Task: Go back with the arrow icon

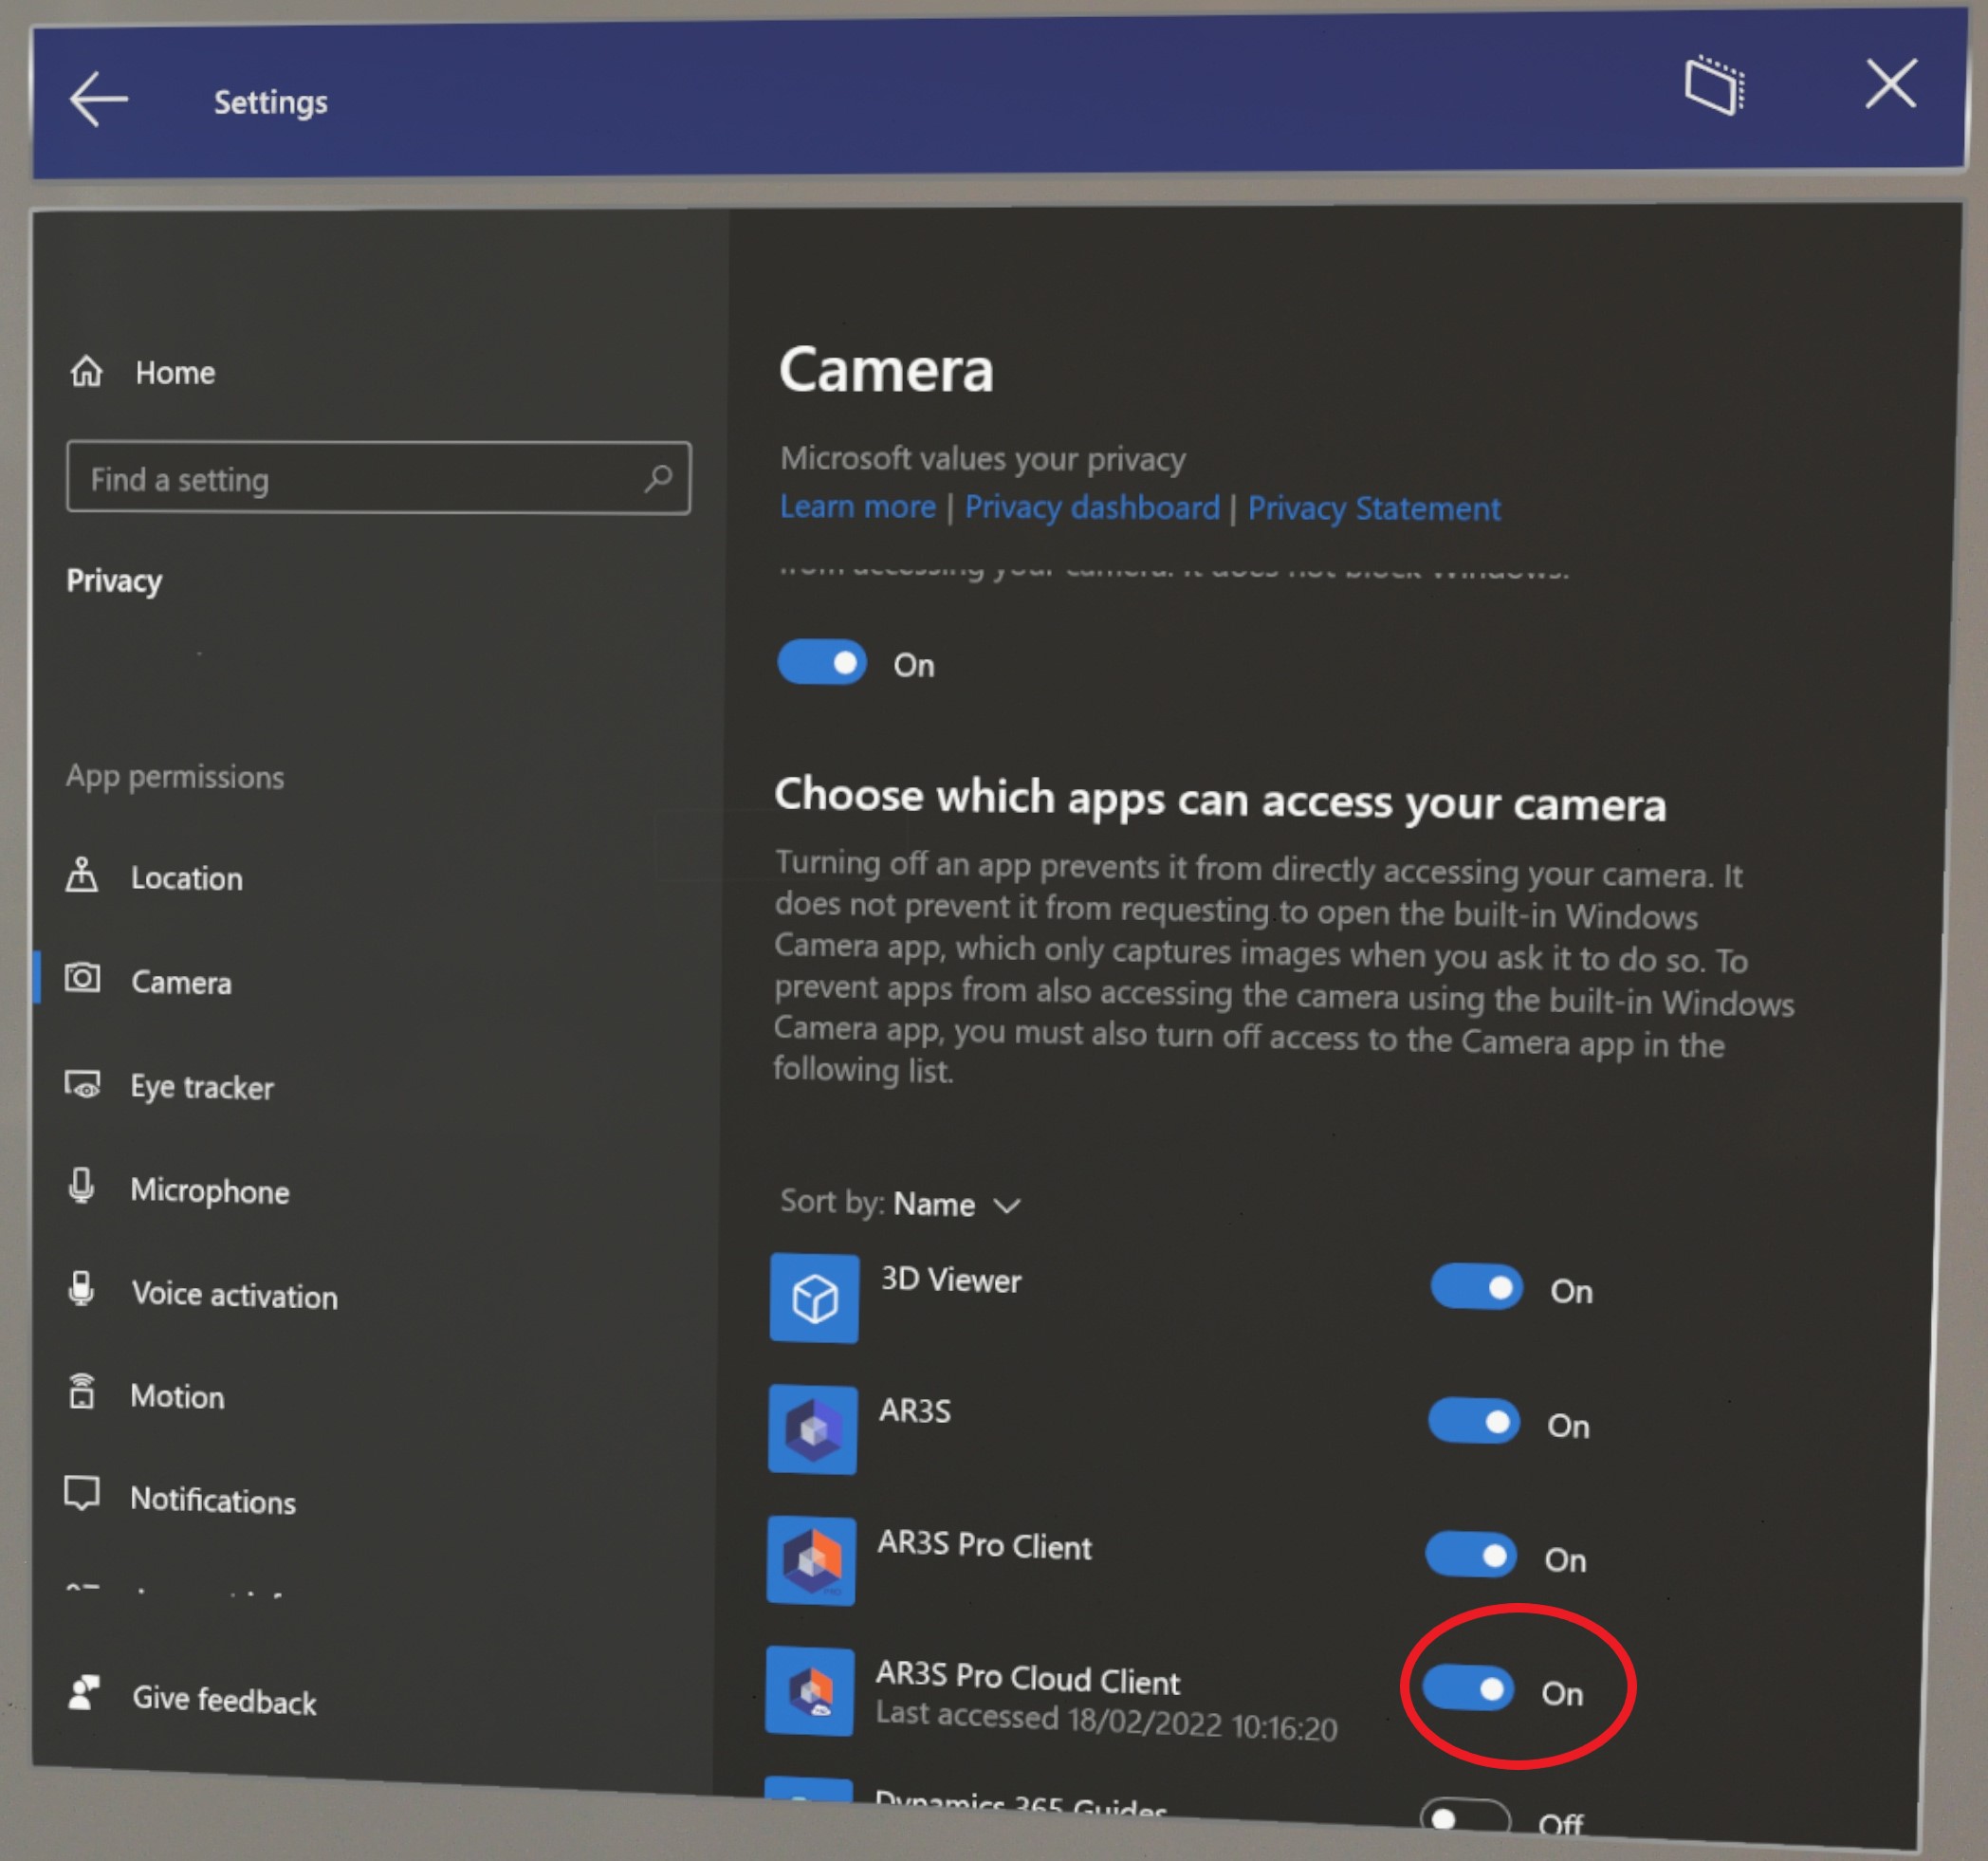Action: click(x=98, y=99)
